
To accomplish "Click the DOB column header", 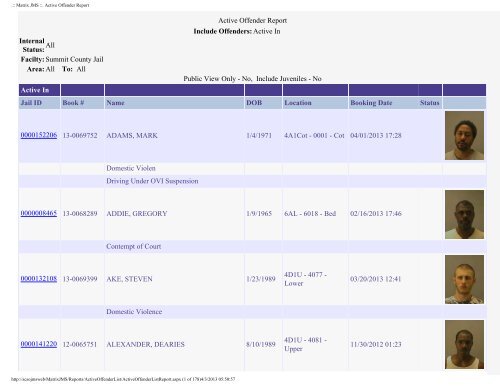I will click(x=254, y=103).
